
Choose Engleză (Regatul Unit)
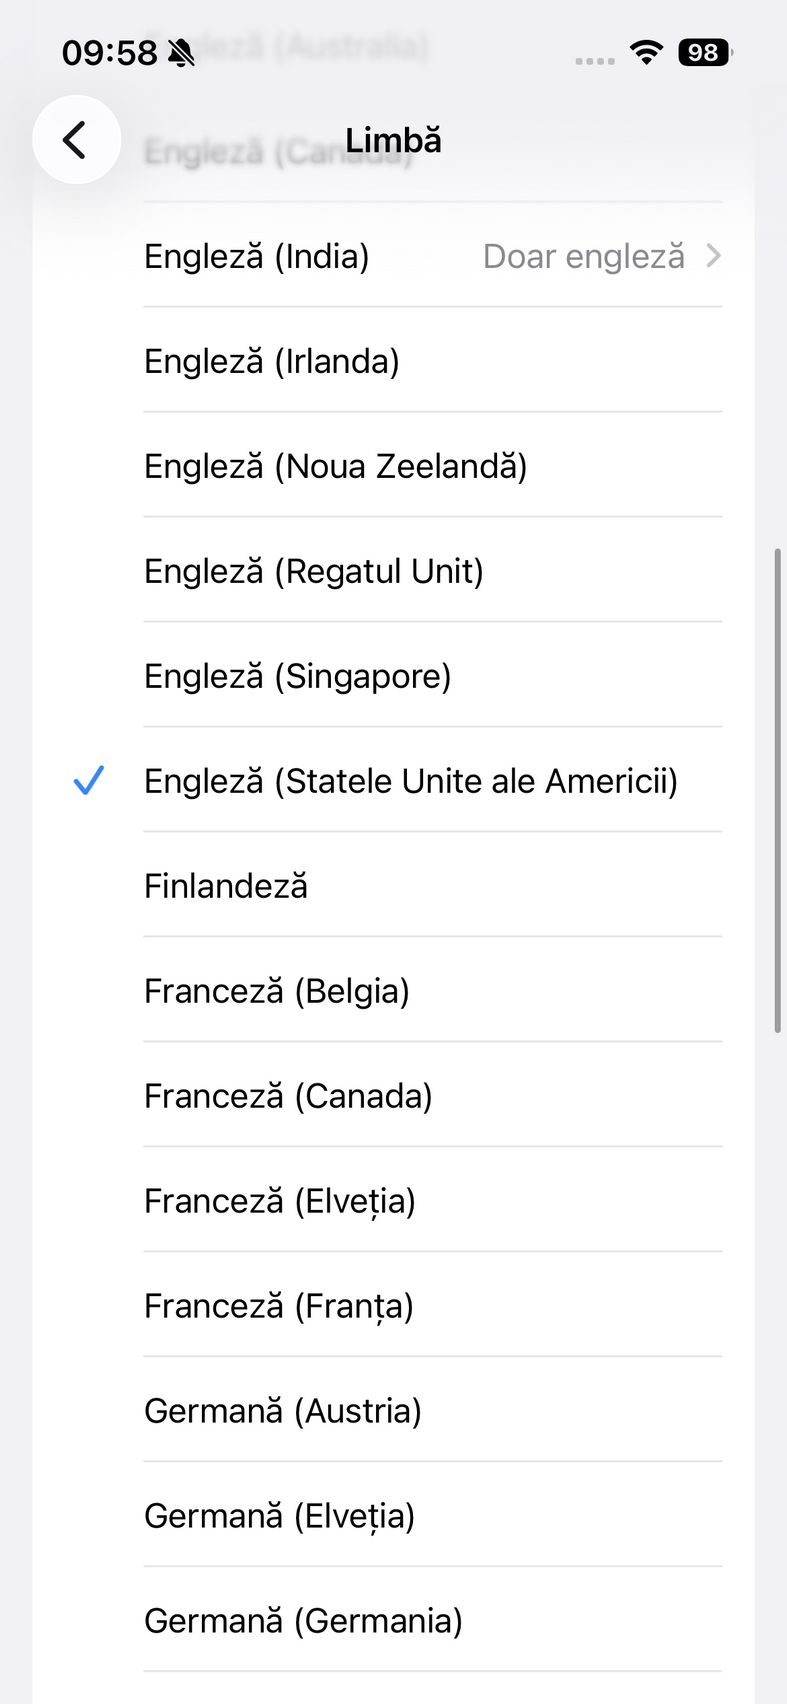pyautogui.click(x=314, y=571)
